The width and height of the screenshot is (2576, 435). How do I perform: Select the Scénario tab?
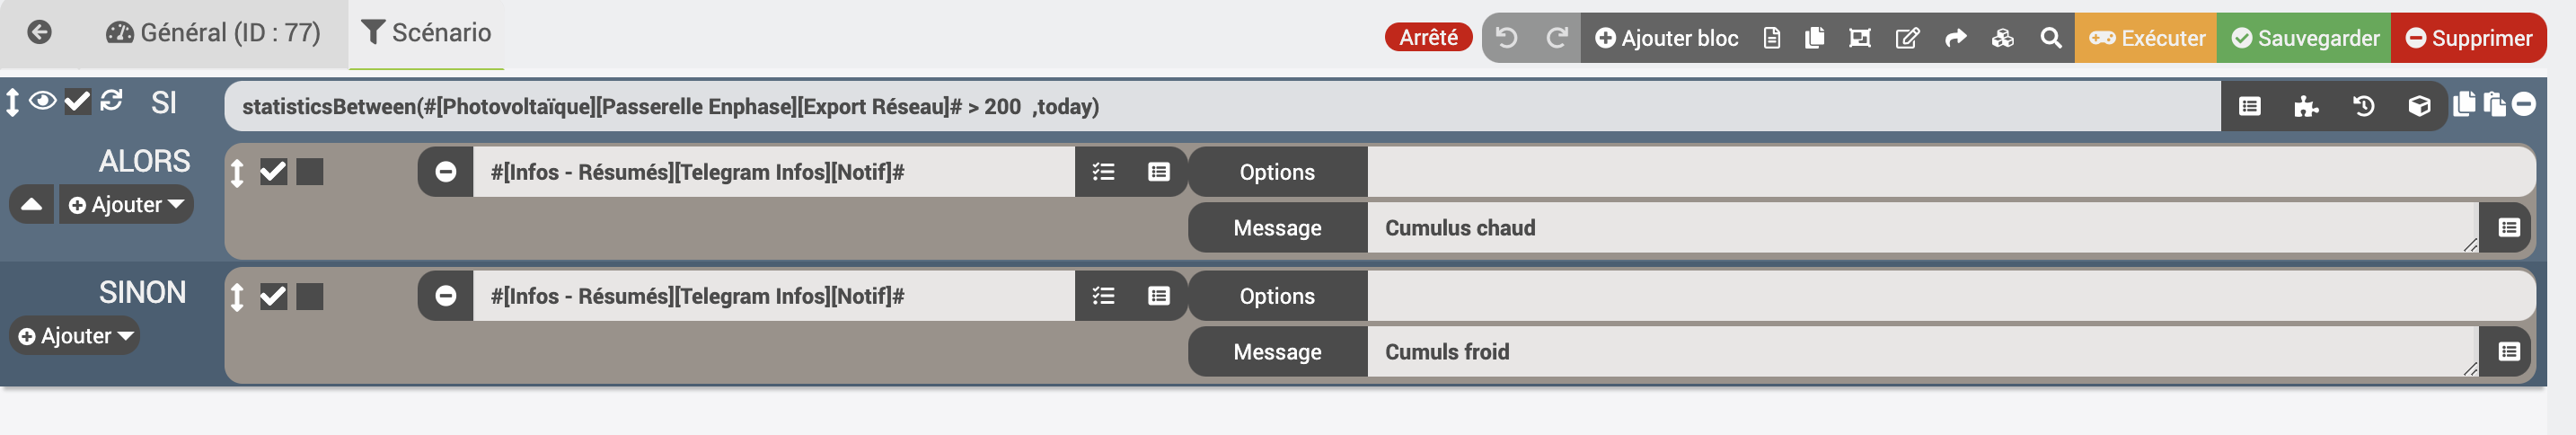click(426, 33)
